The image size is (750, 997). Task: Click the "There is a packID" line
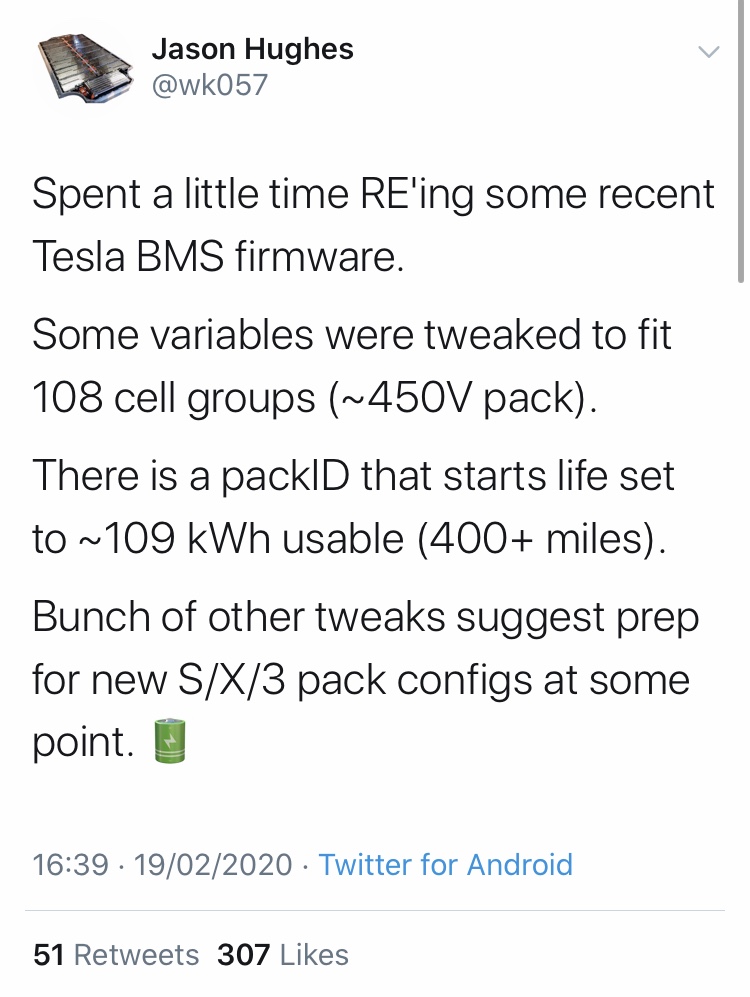tap(353, 476)
